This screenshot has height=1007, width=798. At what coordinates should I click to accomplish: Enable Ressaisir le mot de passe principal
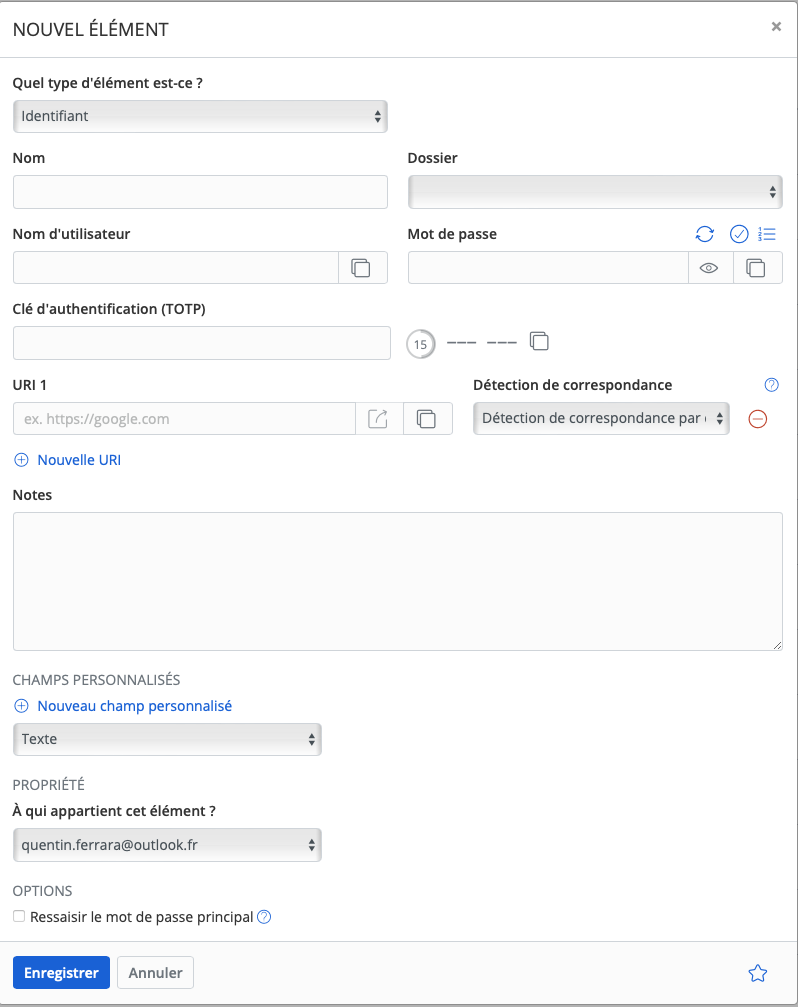click(x=19, y=916)
